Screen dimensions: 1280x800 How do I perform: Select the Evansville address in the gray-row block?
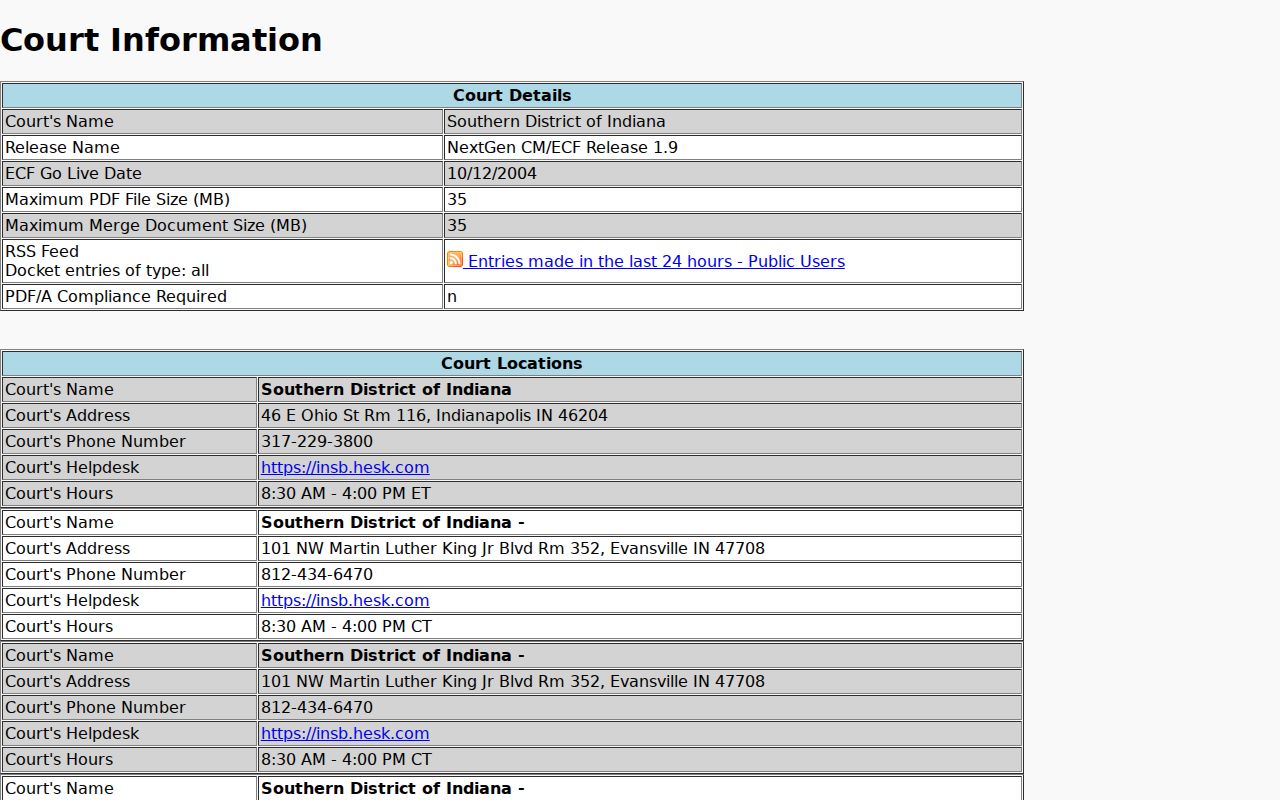pos(513,682)
